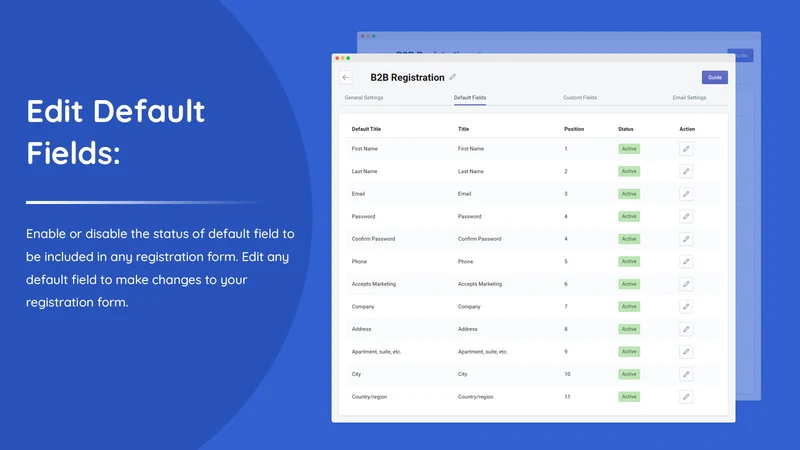The width and height of the screenshot is (800, 450).
Task: Click the Active badge for Address
Action: coord(629,329)
